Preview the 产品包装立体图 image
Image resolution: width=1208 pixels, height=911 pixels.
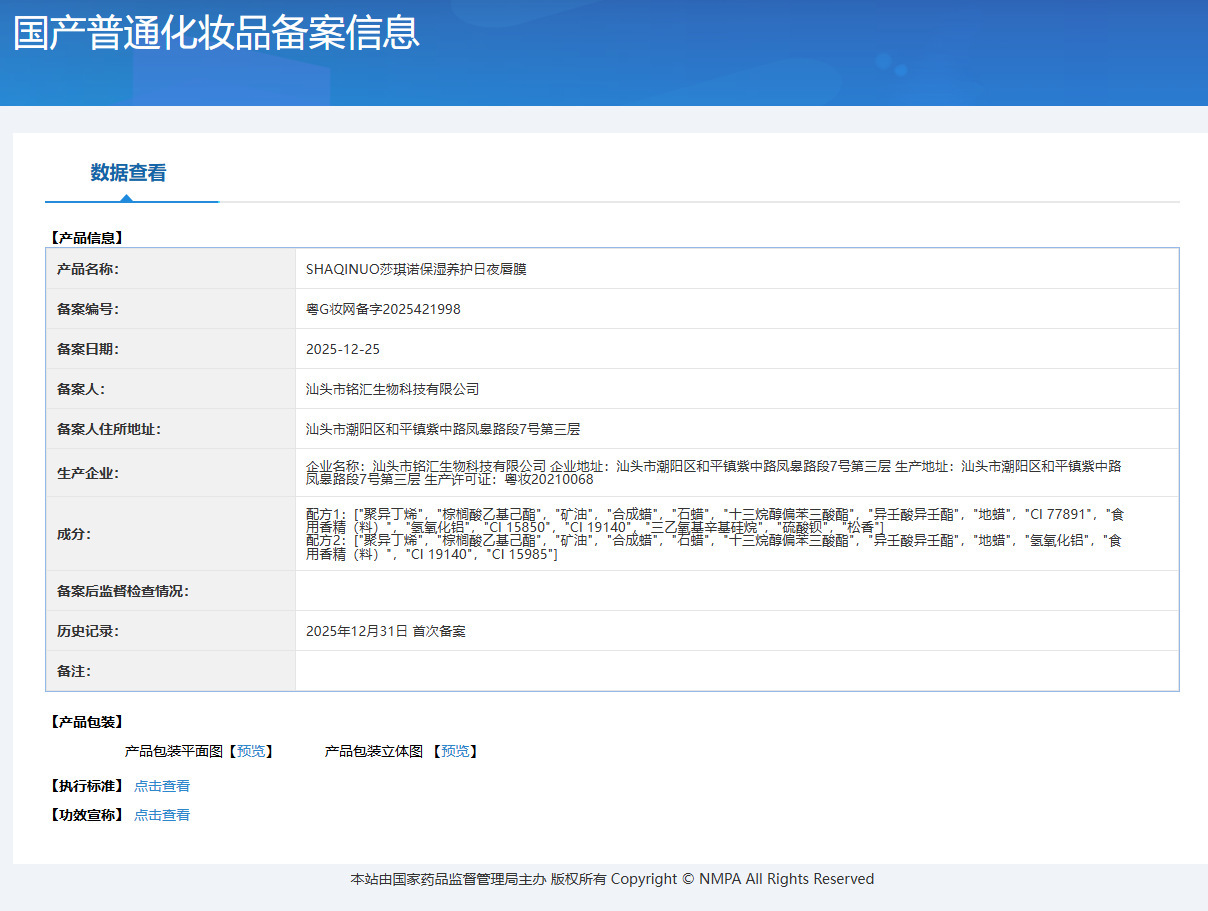tap(455, 751)
